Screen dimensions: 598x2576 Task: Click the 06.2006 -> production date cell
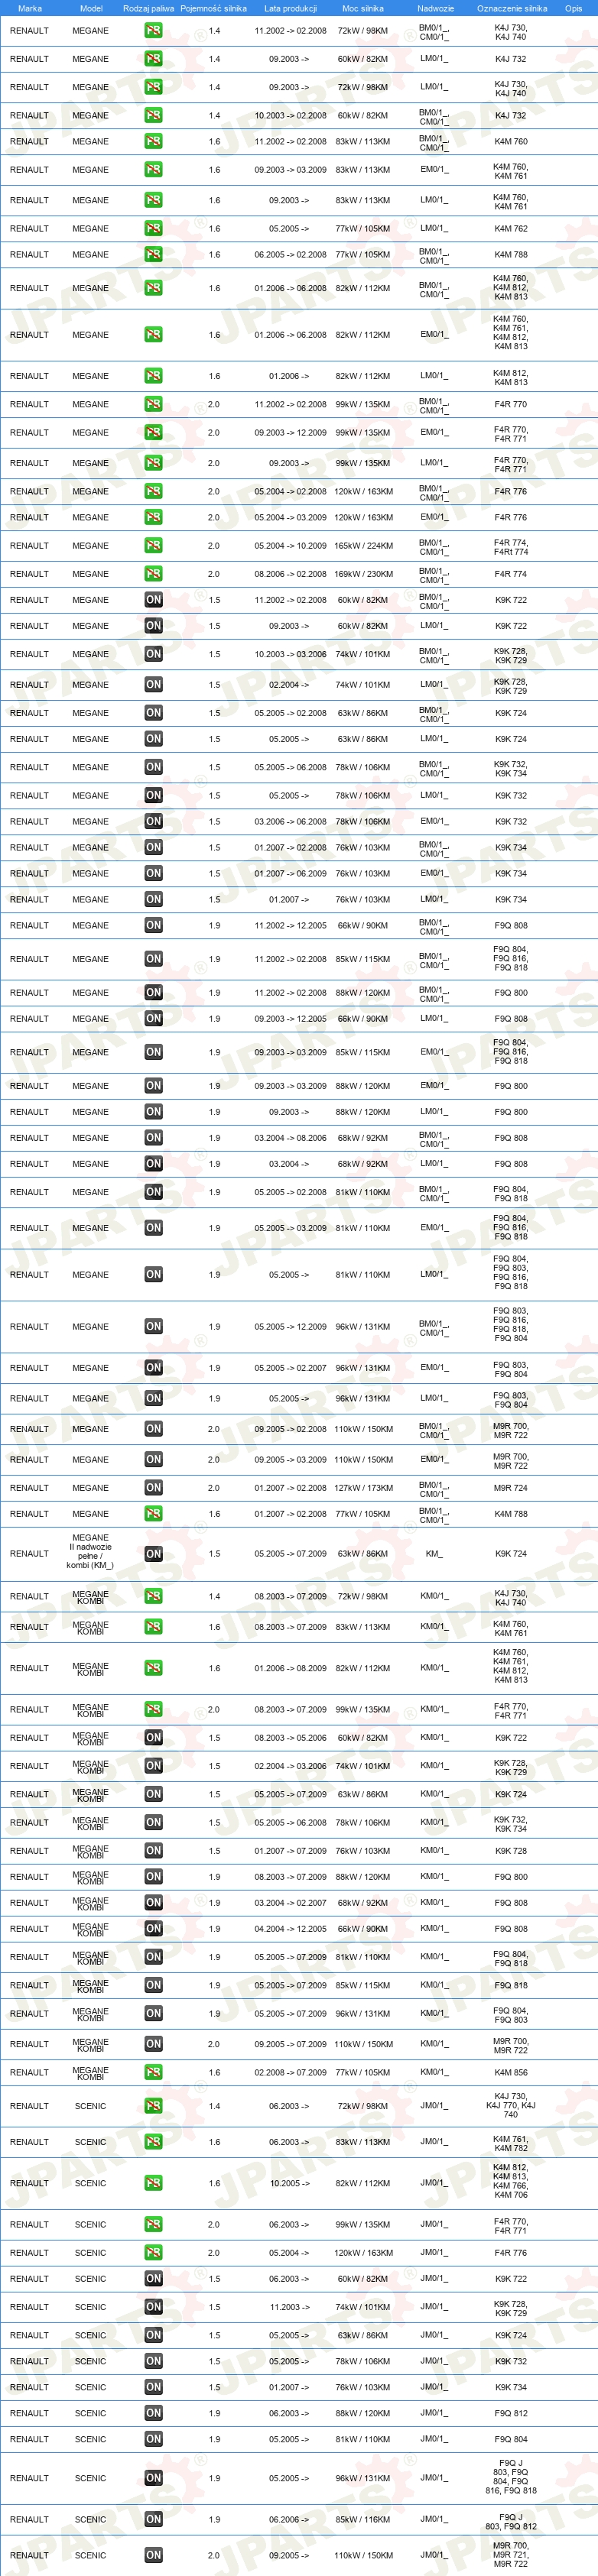(289, 2519)
